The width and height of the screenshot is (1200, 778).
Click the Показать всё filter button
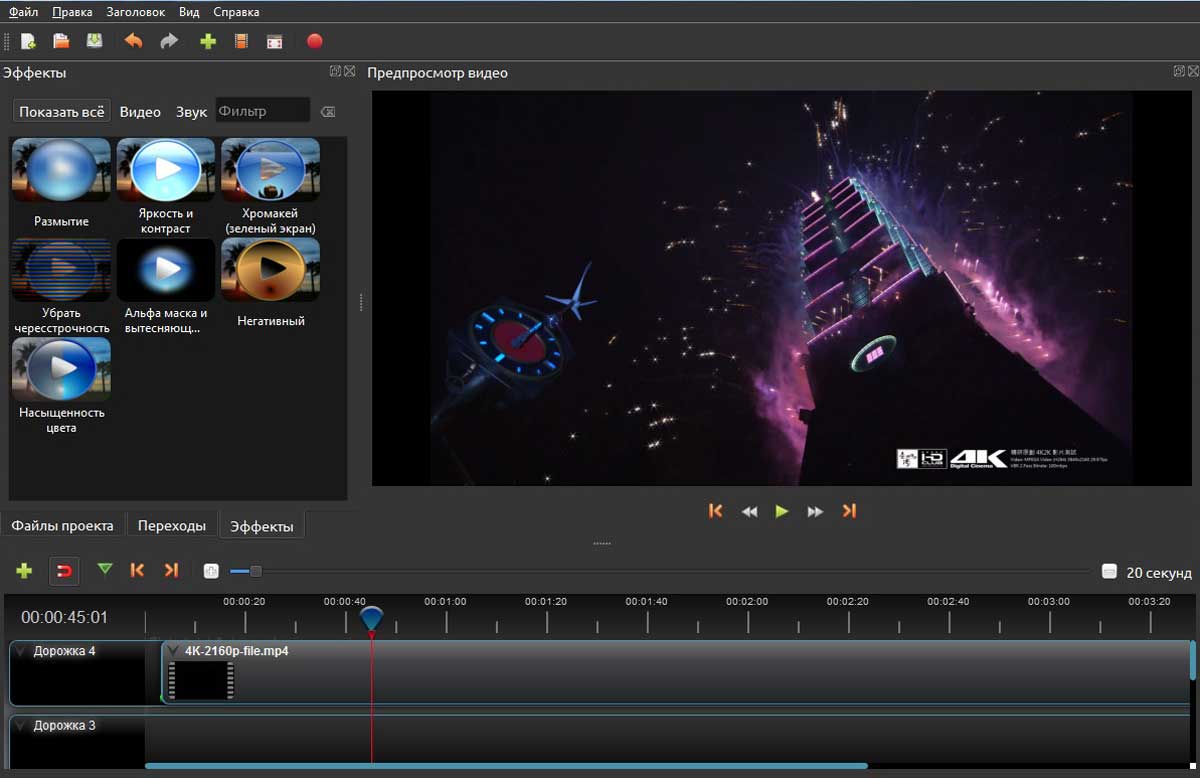point(62,111)
